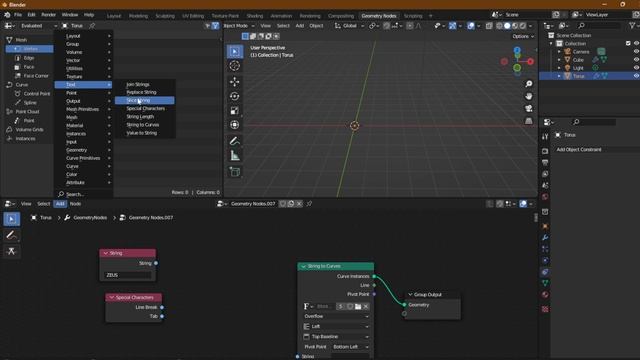This screenshot has width=640, height=360.
Task: Click the Search field in the Add menu
Action: pos(83,194)
